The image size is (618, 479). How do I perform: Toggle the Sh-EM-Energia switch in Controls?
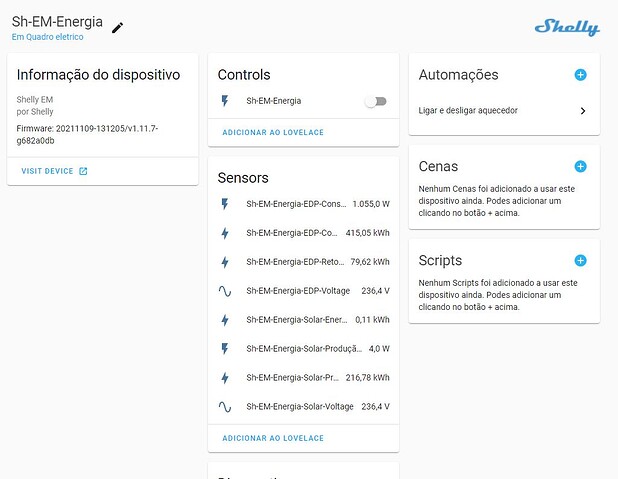pos(376,101)
